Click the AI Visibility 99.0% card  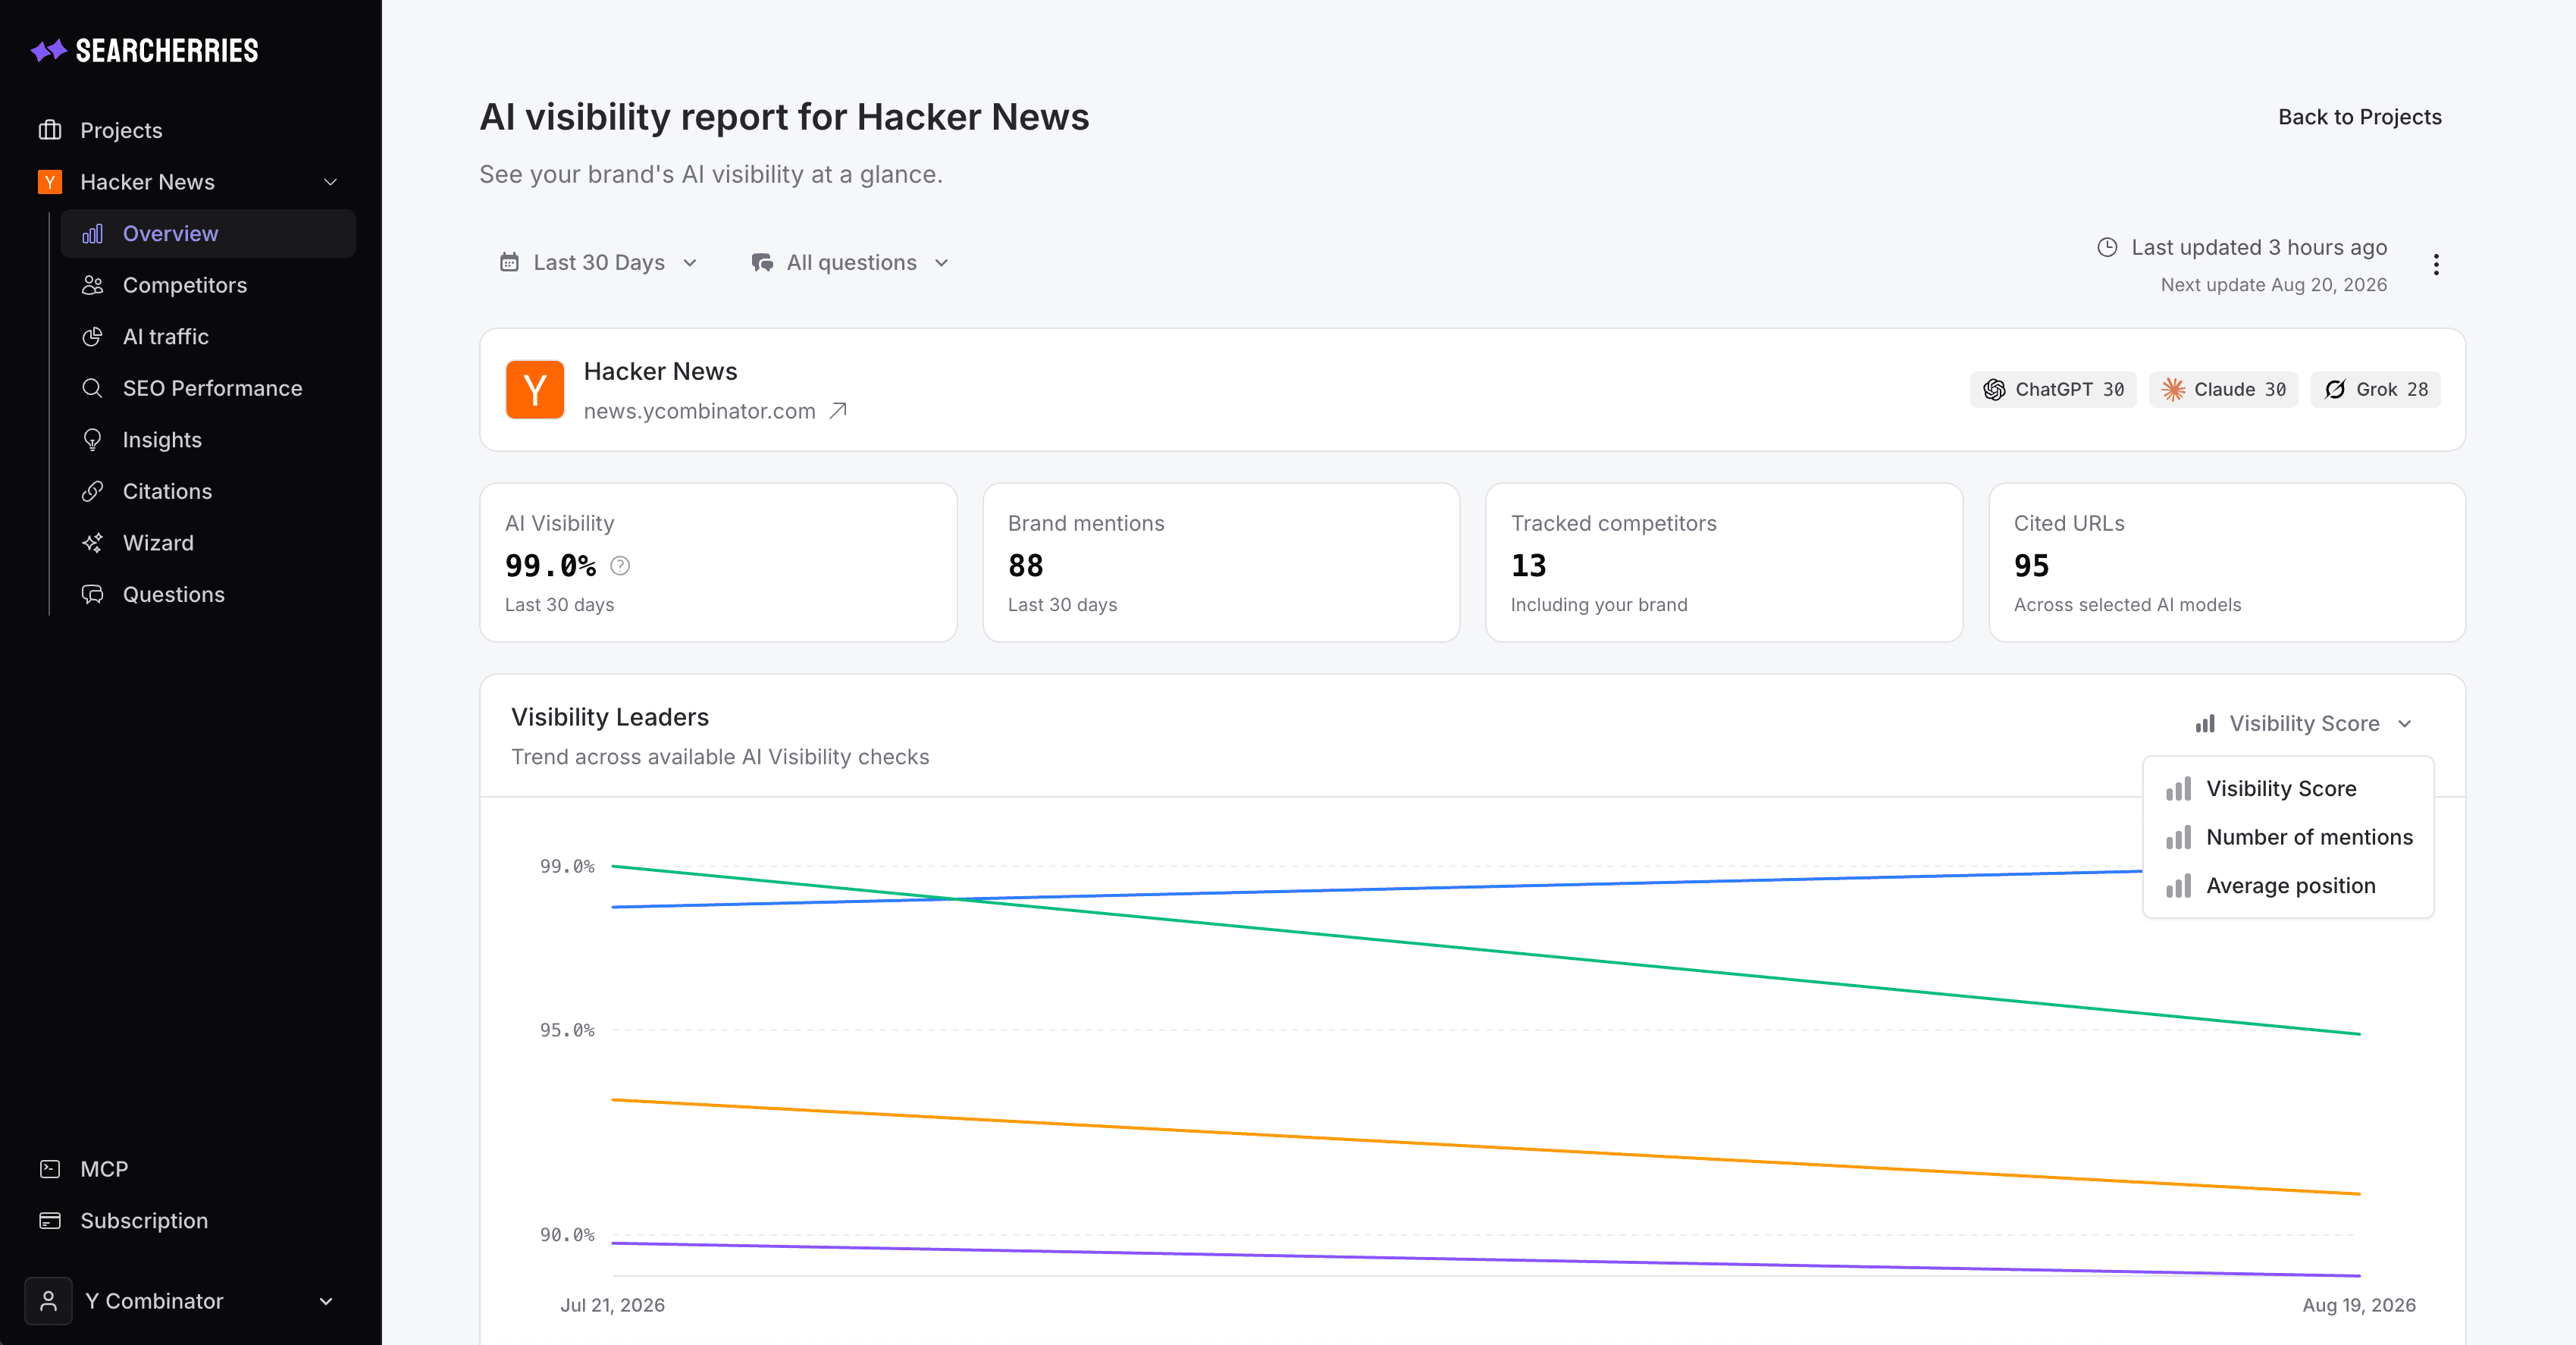coord(718,563)
